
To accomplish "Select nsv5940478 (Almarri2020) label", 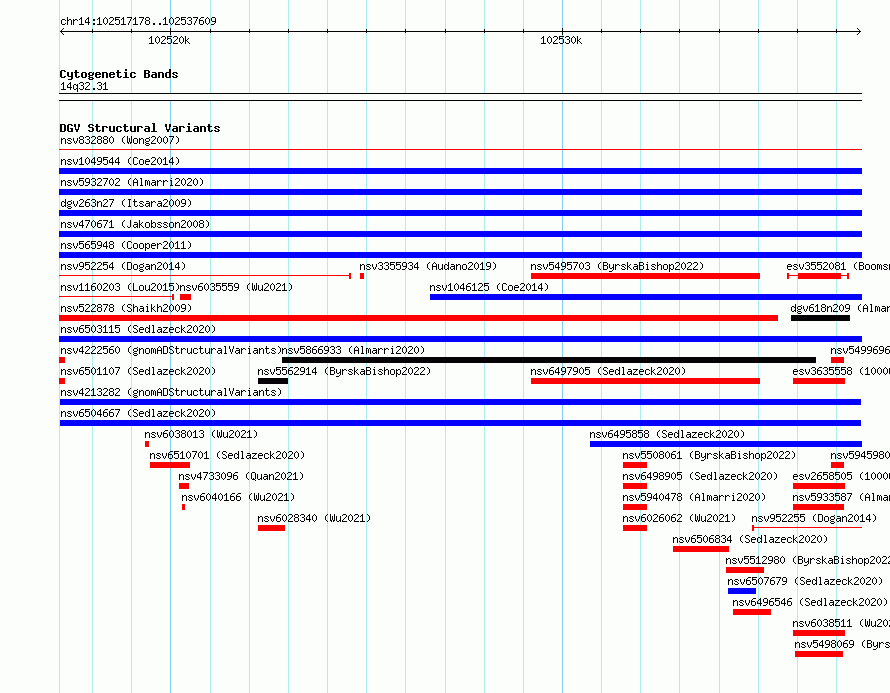I will pos(694,497).
